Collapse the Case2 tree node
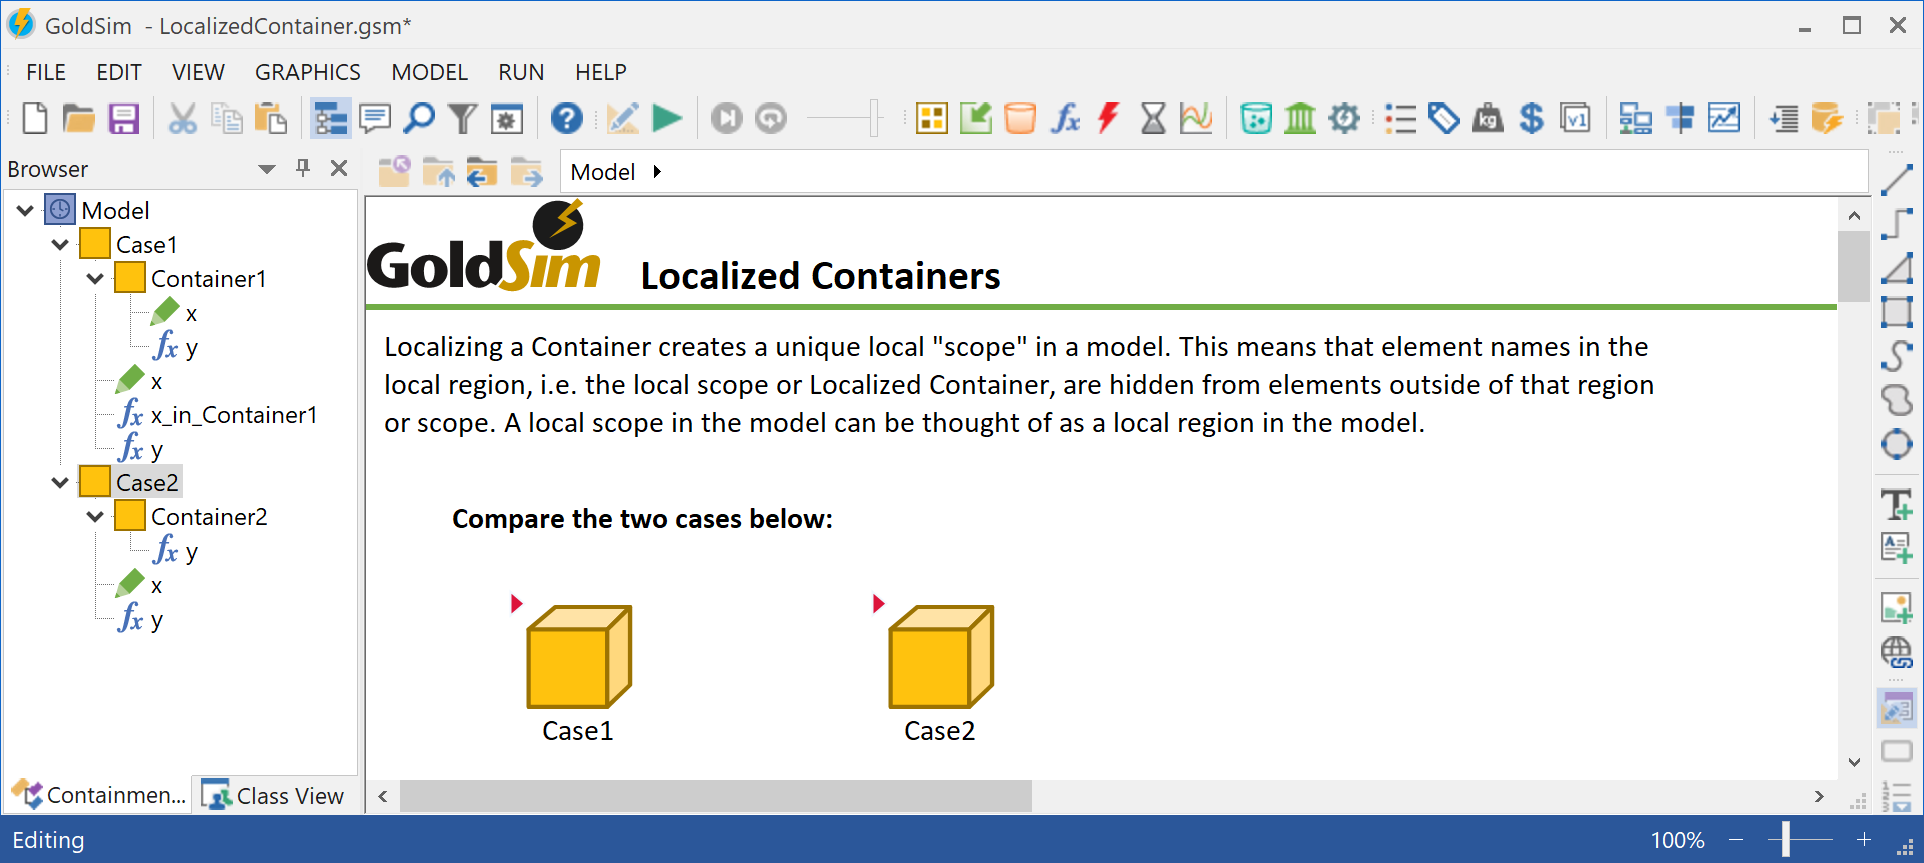1924x863 pixels. (x=60, y=482)
